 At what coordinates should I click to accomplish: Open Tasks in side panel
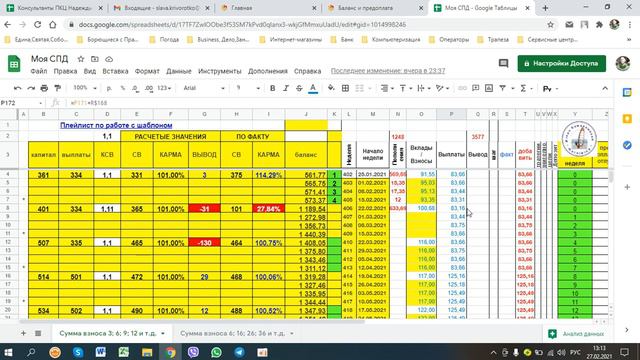[x=627, y=145]
